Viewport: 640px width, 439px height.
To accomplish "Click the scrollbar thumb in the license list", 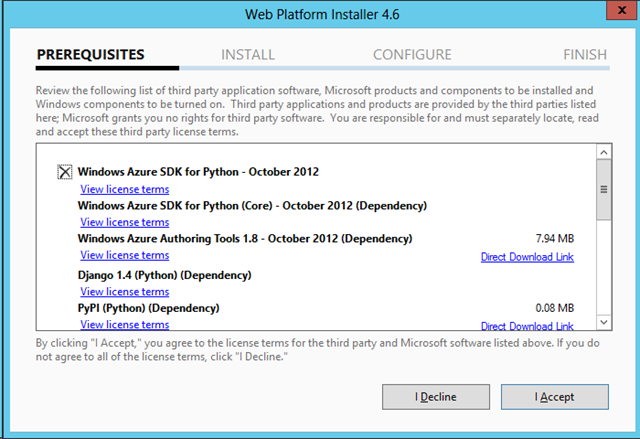I will 603,190.
